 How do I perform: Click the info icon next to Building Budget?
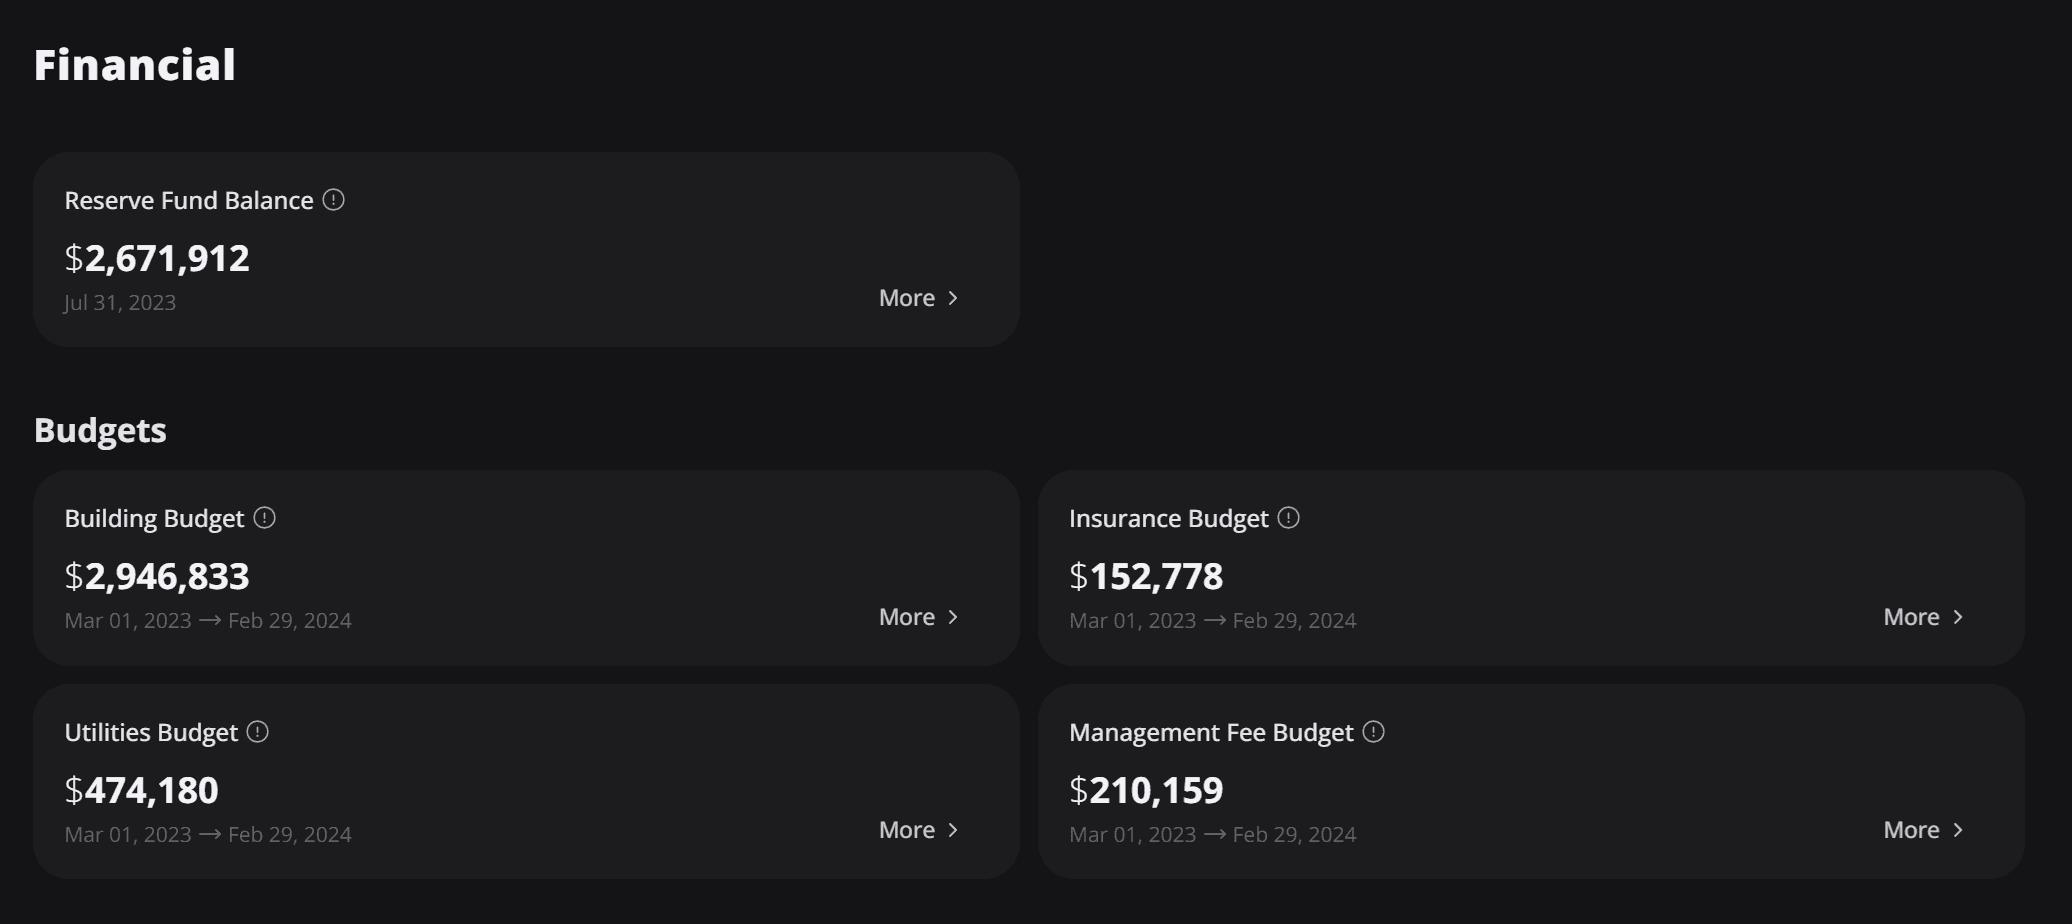click(264, 518)
